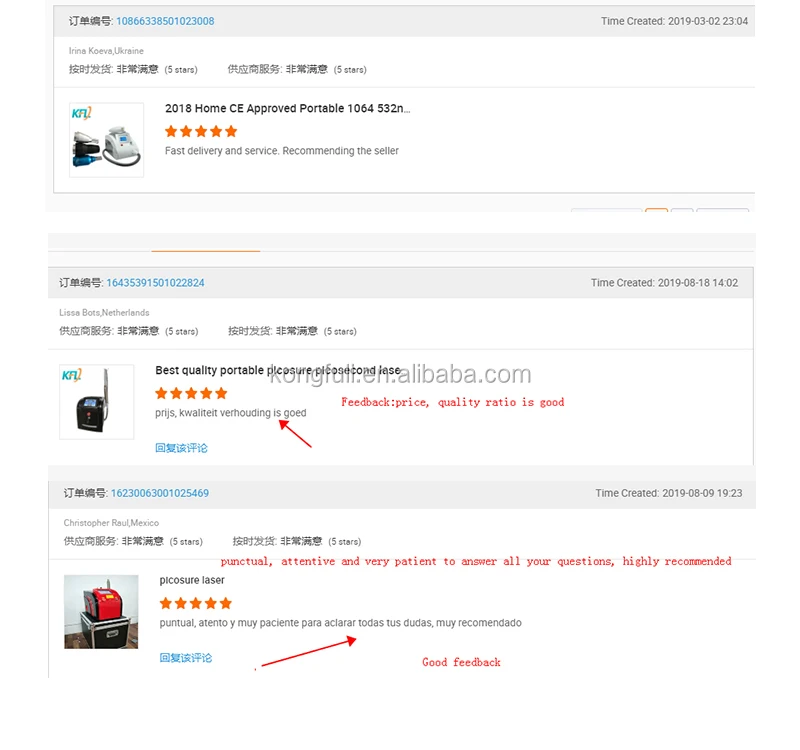
Task: Click the red picosure laser machine thumbnail
Action: tap(101, 612)
